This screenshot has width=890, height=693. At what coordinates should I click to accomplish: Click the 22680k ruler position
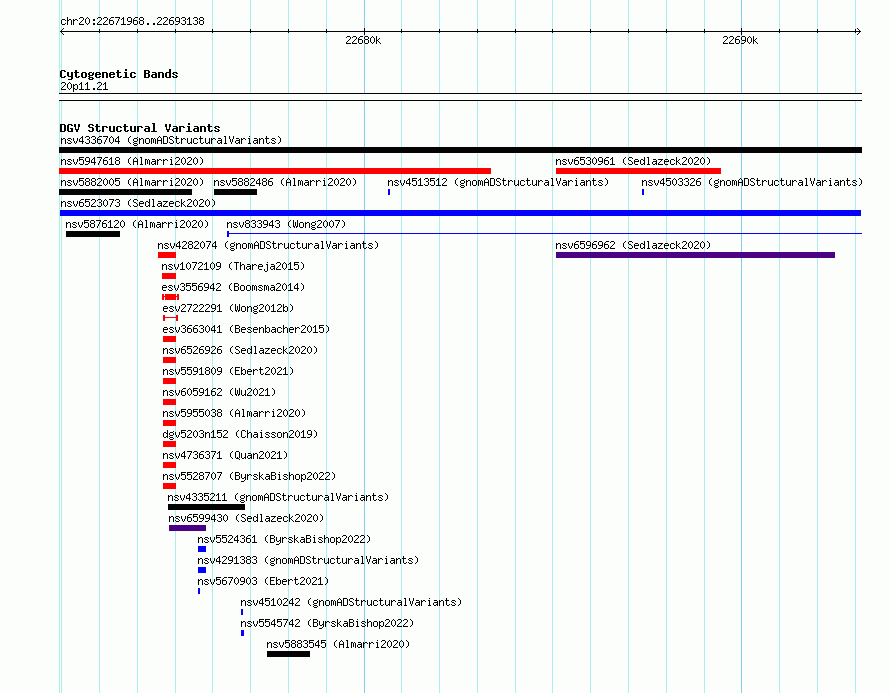pyautogui.click(x=363, y=40)
